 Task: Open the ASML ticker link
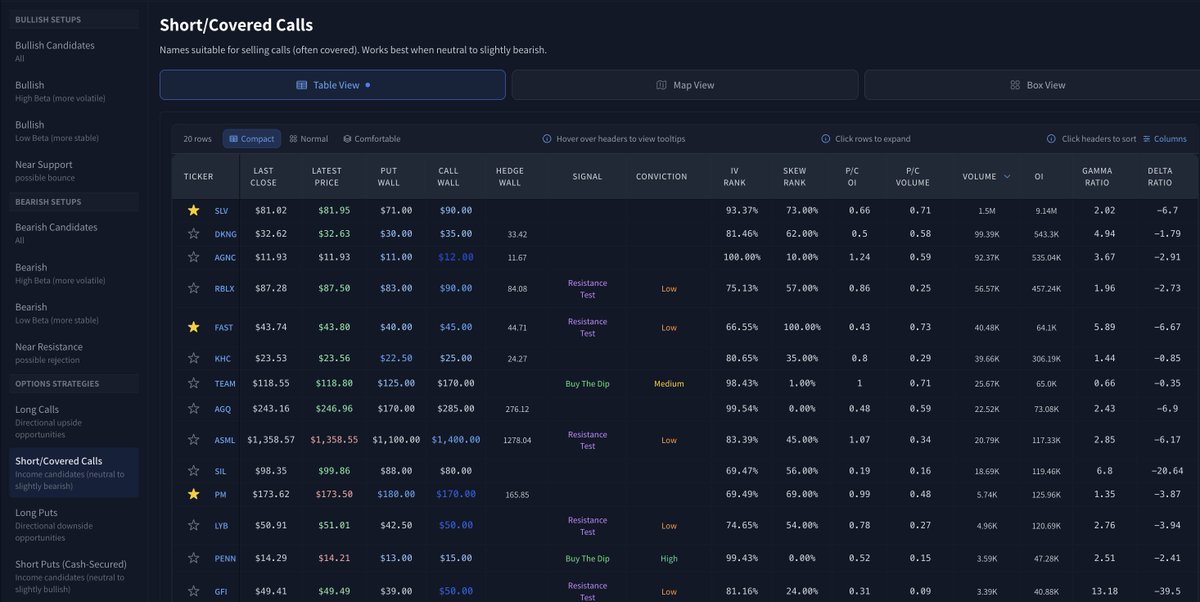225,439
